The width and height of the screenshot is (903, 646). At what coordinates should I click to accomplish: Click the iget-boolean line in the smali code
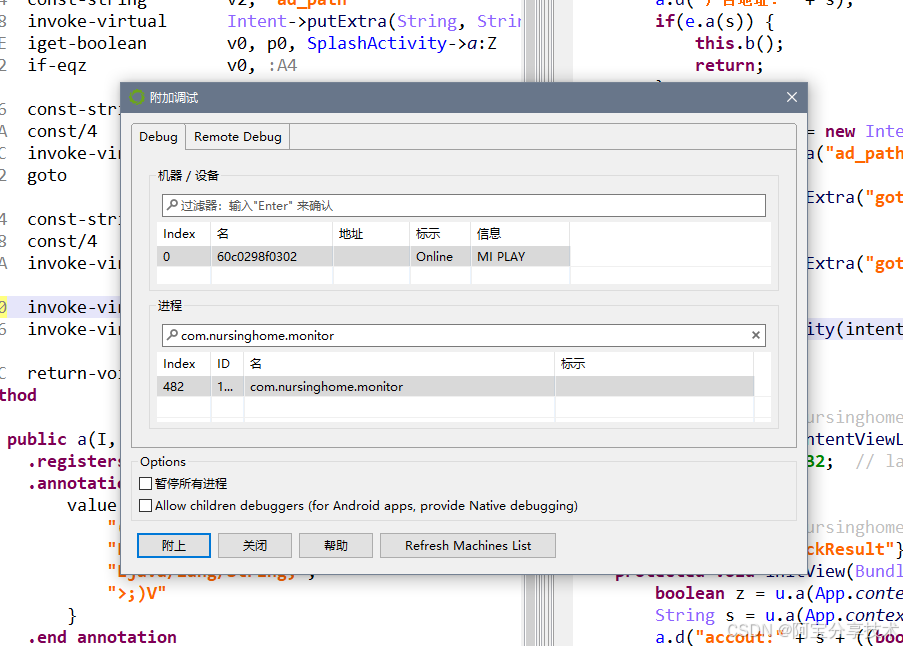262,43
